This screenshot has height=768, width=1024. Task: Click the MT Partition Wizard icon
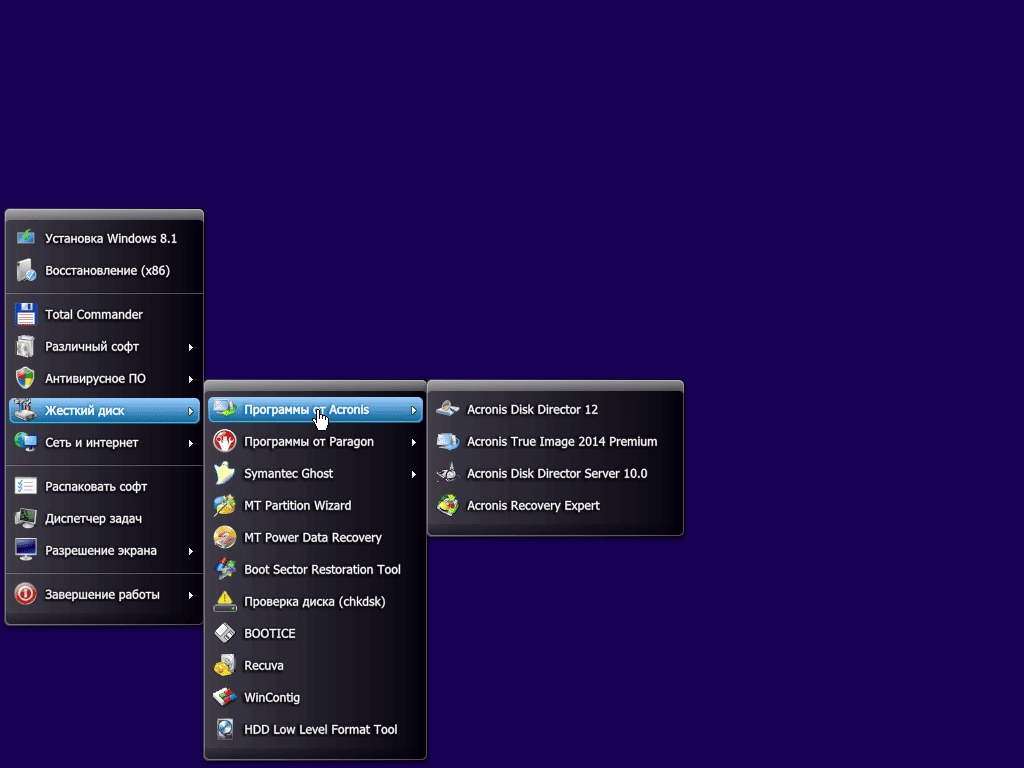pyautogui.click(x=225, y=505)
